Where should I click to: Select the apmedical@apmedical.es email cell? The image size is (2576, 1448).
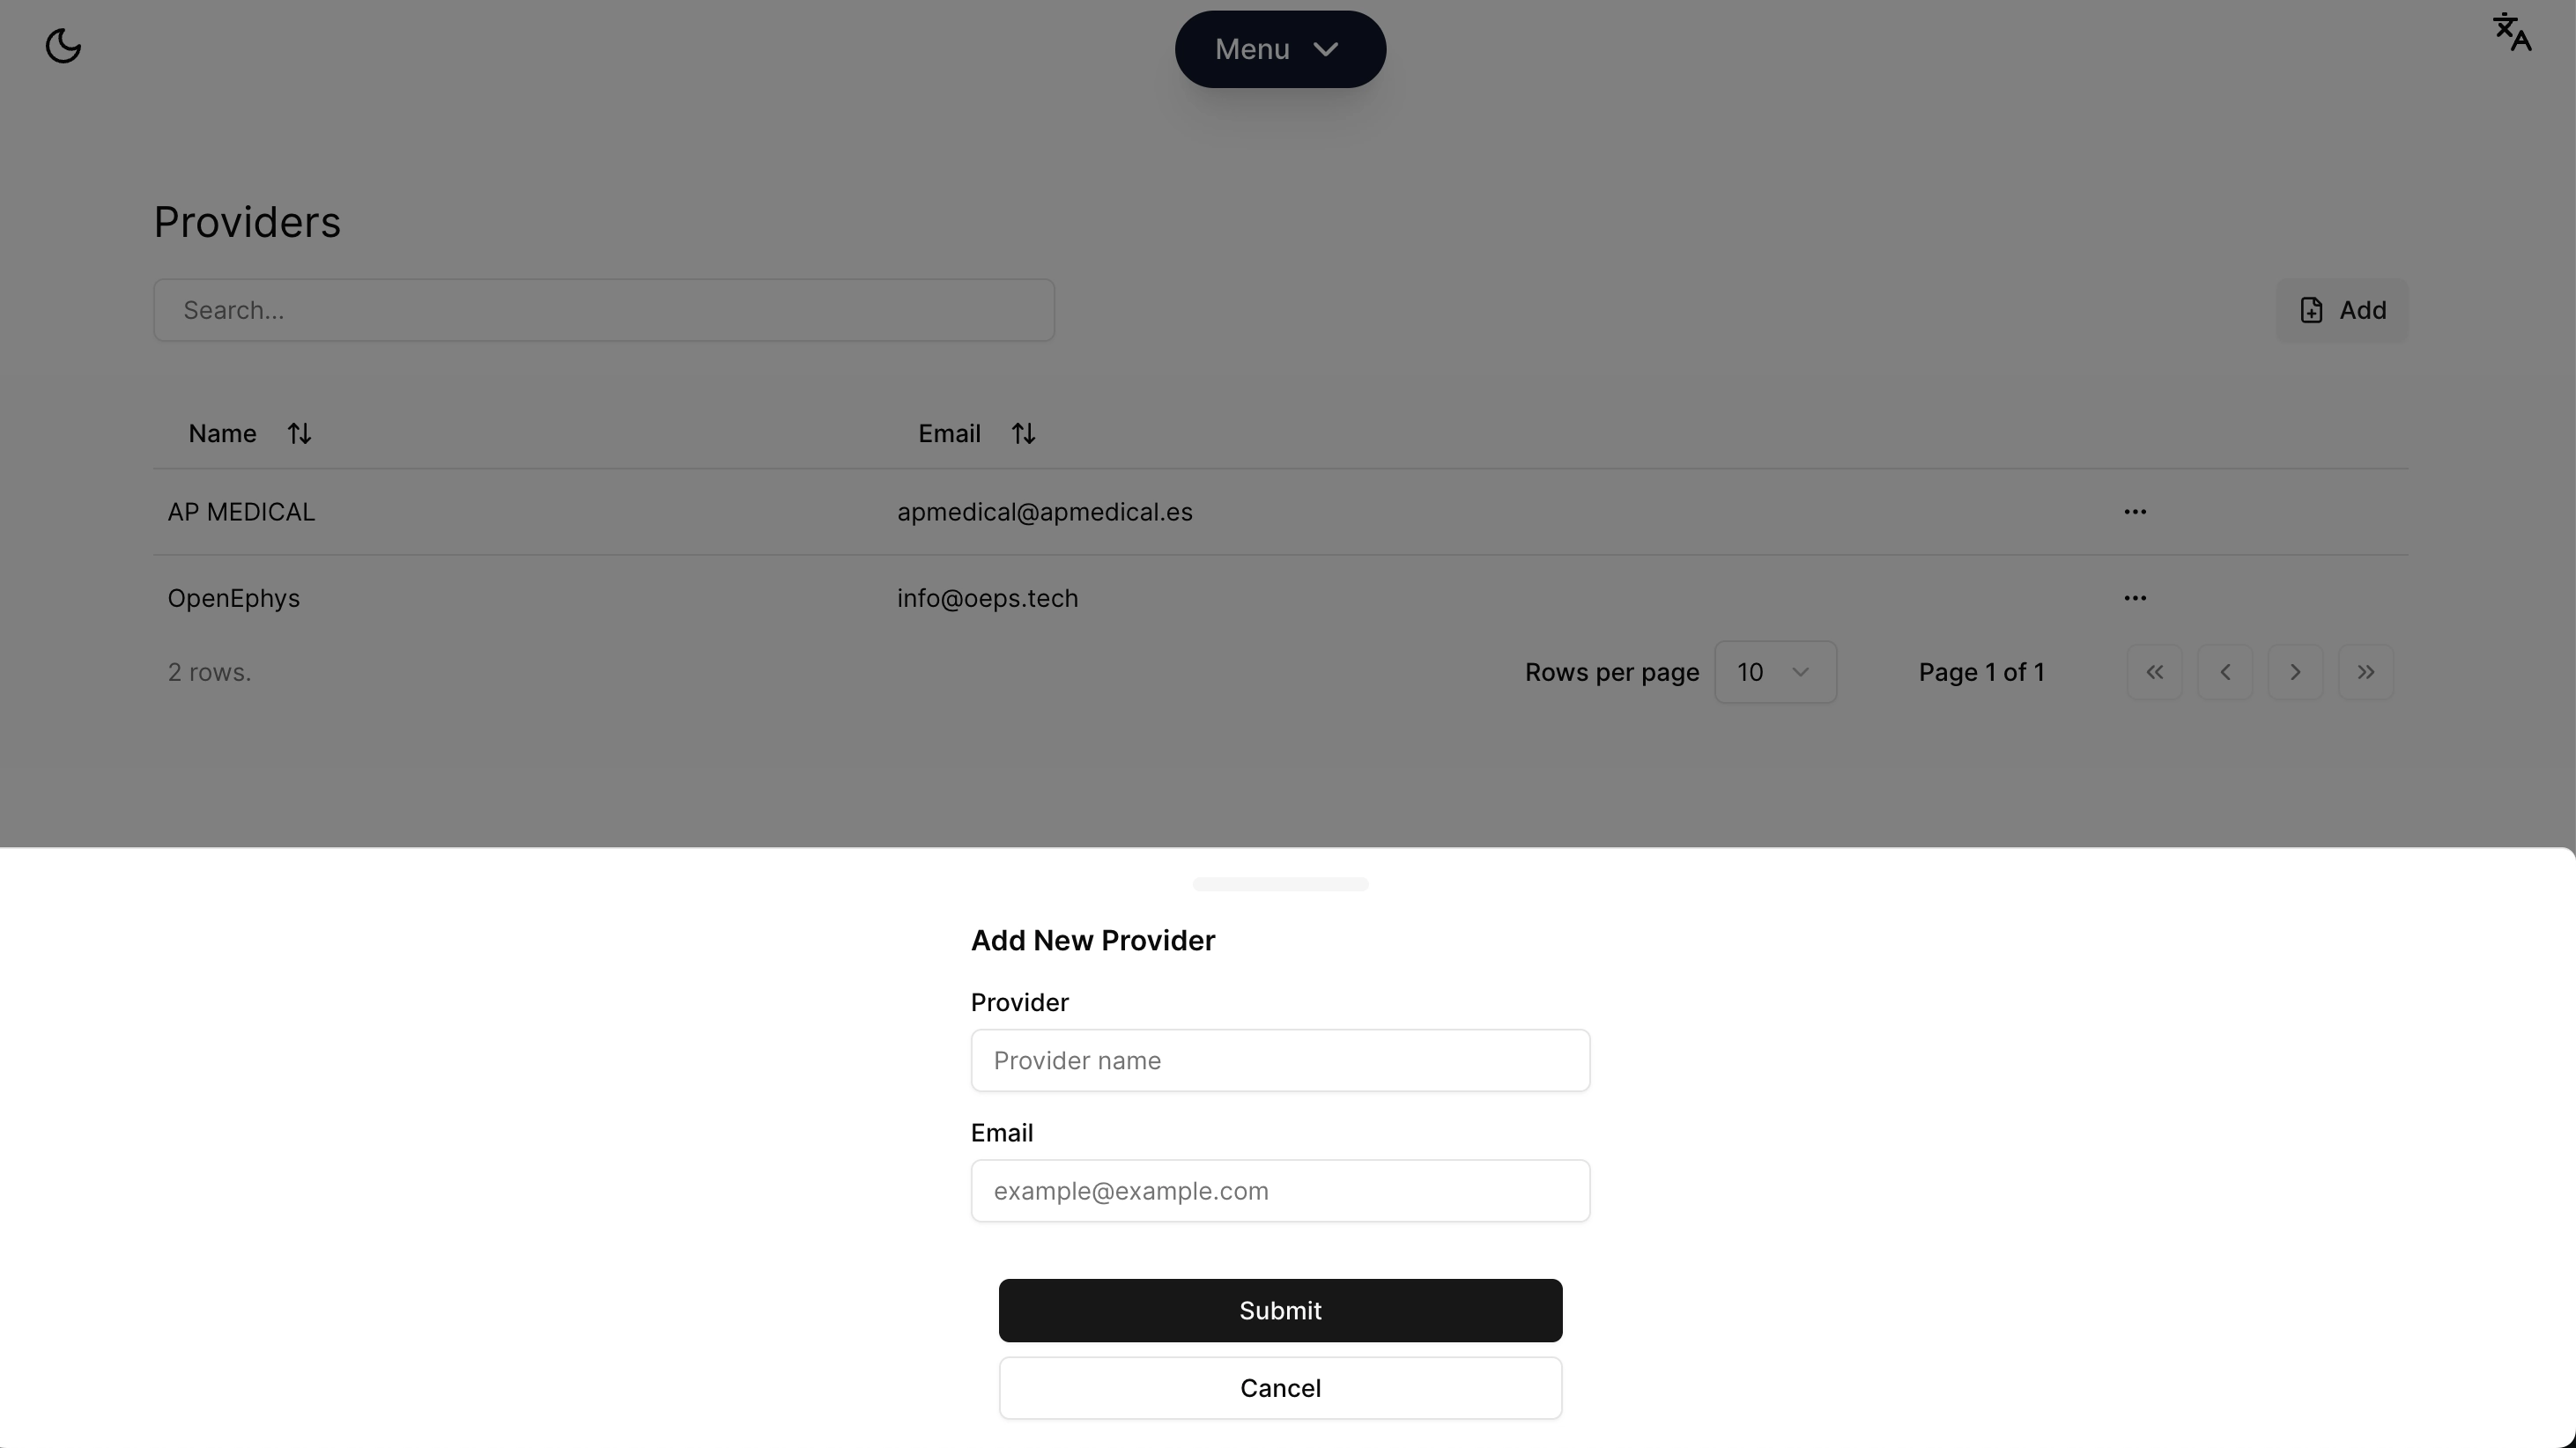[x=1044, y=512]
